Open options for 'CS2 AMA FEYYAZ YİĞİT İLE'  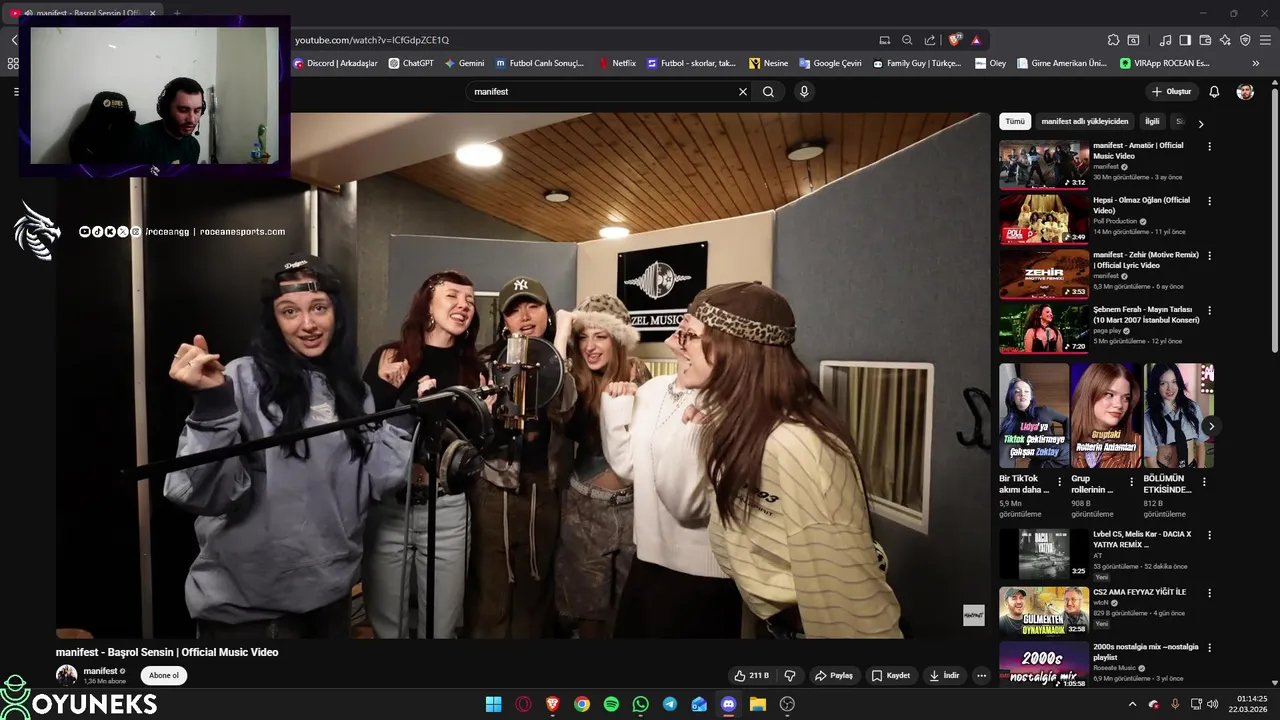pos(1209,593)
